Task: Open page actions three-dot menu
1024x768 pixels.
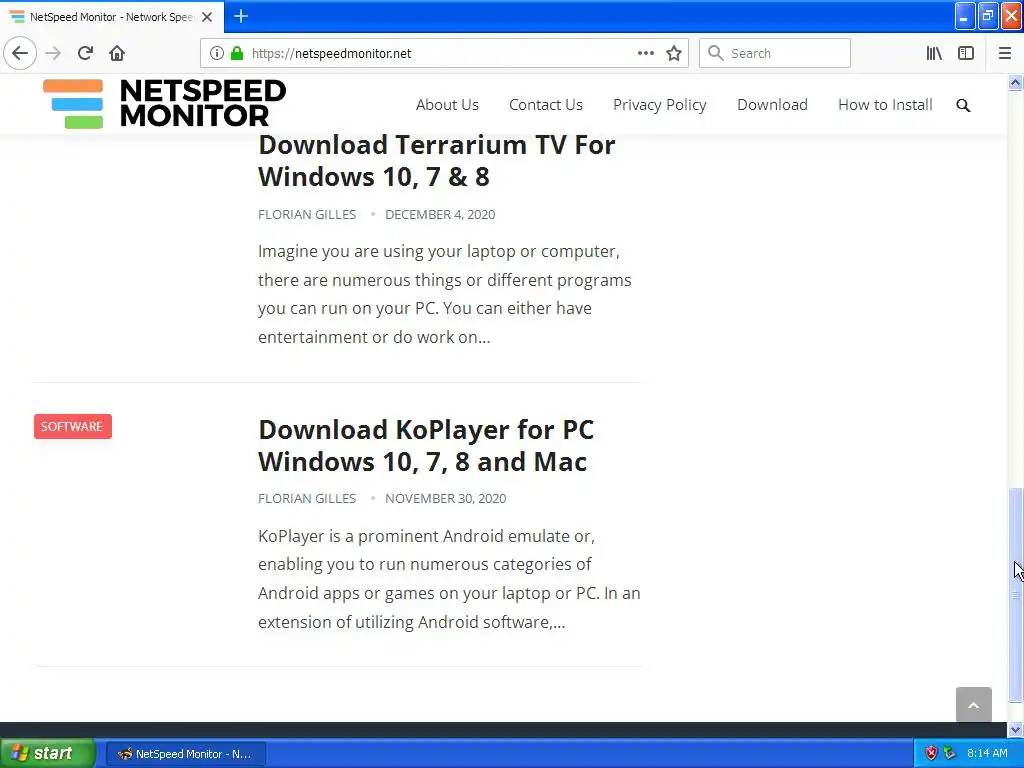Action: (645, 53)
